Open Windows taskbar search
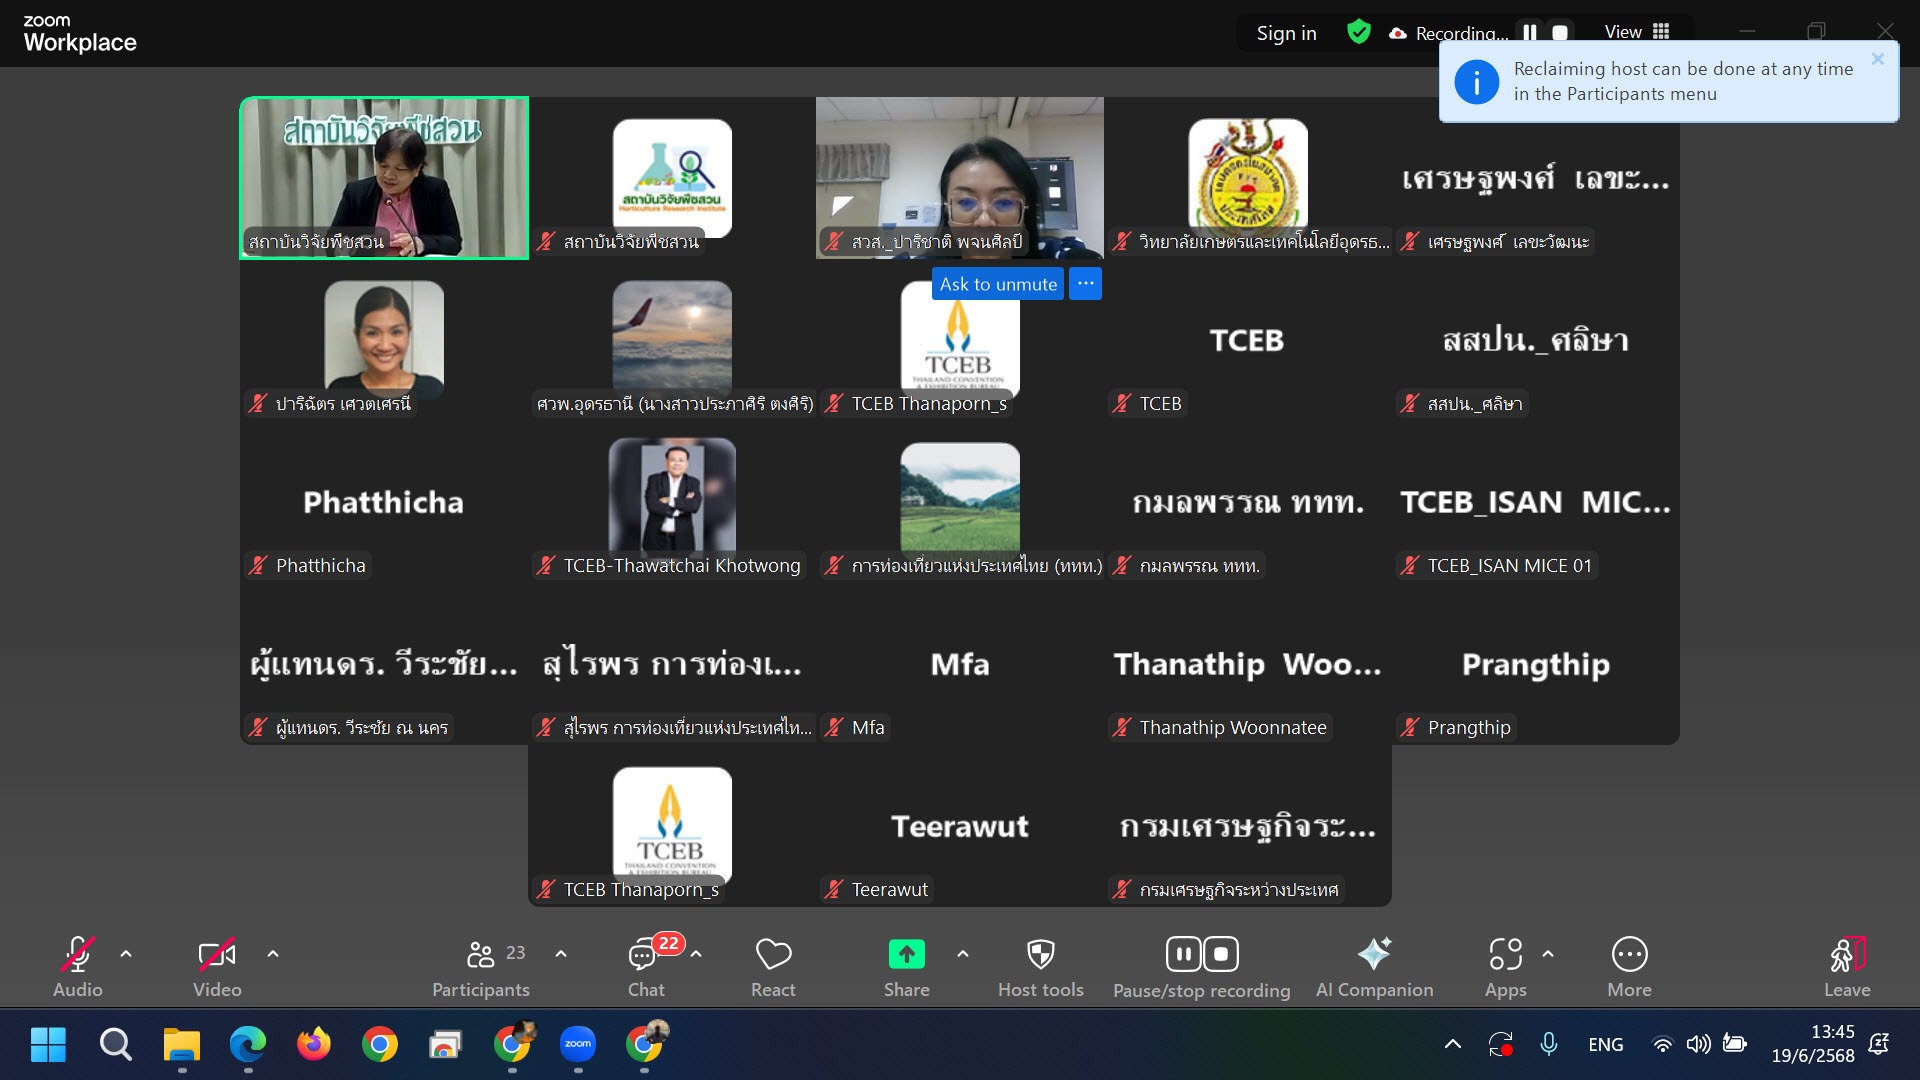 tap(115, 1045)
